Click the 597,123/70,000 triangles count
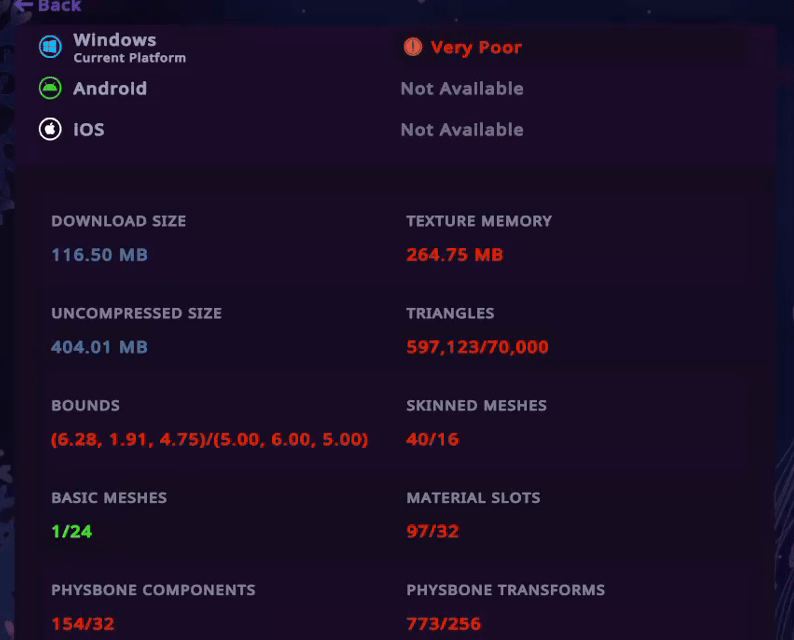This screenshot has width=794, height=640. click(x=477, y=347)
